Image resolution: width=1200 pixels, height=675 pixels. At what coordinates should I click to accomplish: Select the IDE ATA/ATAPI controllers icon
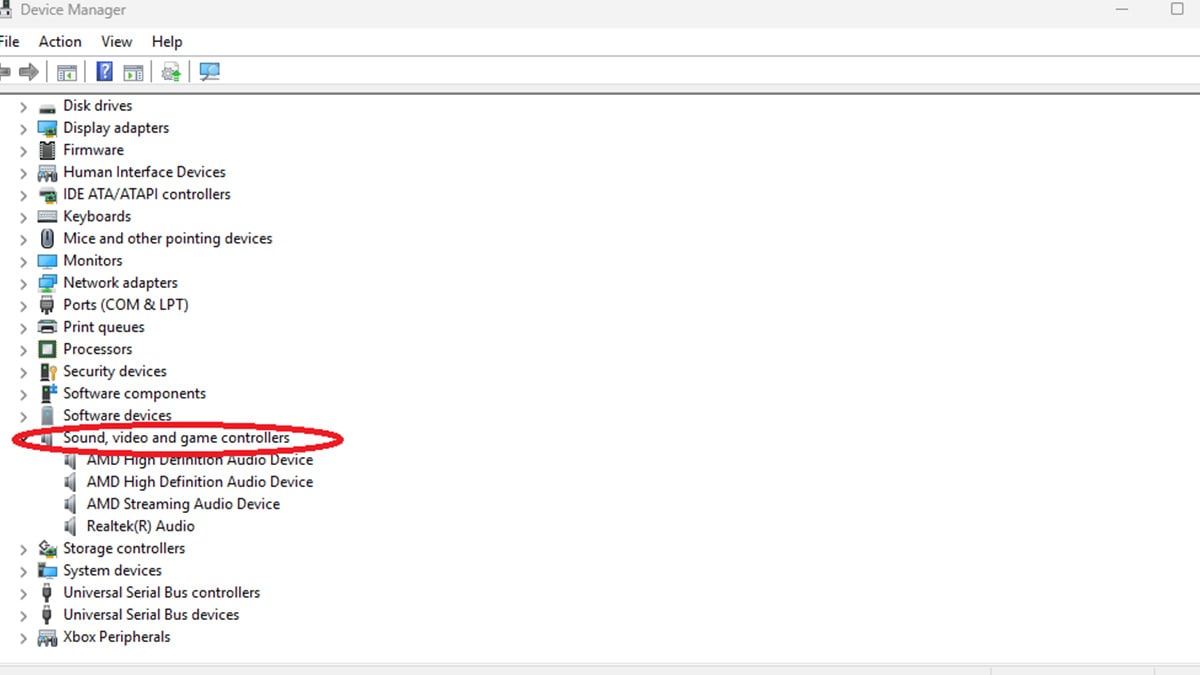[47, 194]
